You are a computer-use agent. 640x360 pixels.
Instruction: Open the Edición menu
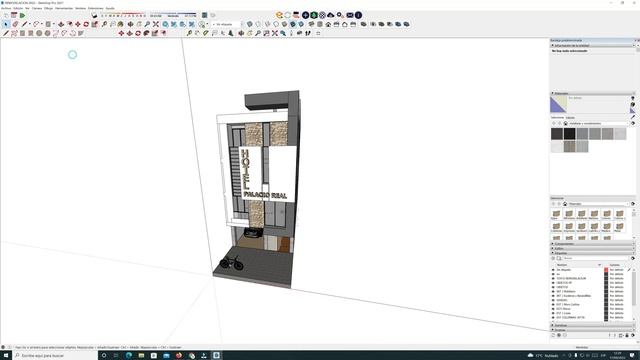18,8
